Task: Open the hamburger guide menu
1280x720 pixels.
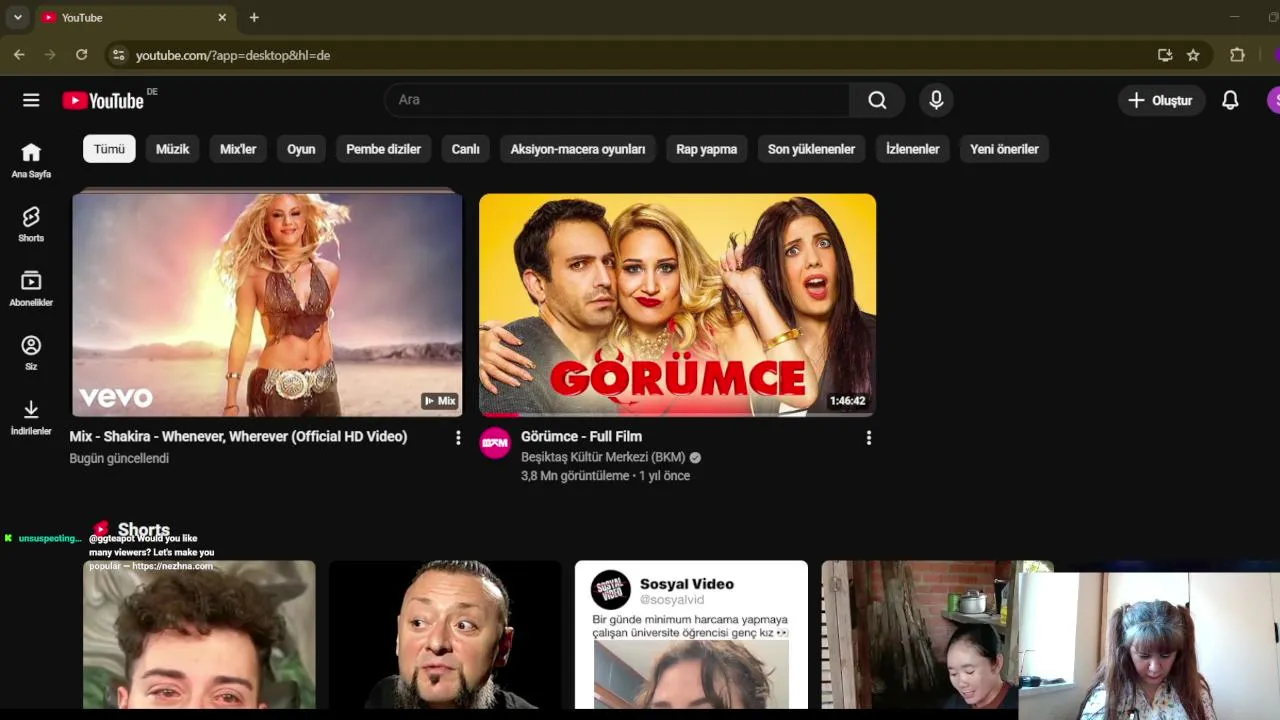Action: [x=31, y=100]
